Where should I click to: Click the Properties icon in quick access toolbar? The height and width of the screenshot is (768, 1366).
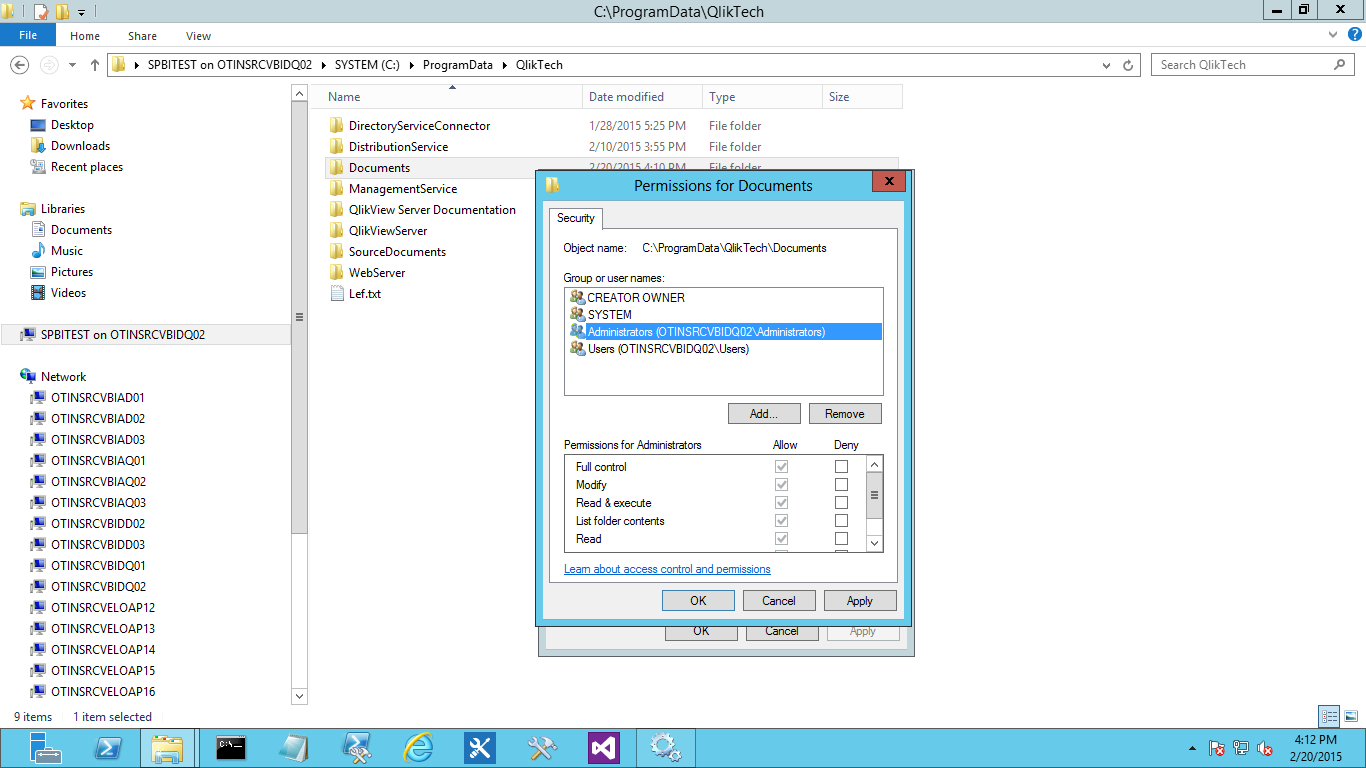[x=41, y=12]
